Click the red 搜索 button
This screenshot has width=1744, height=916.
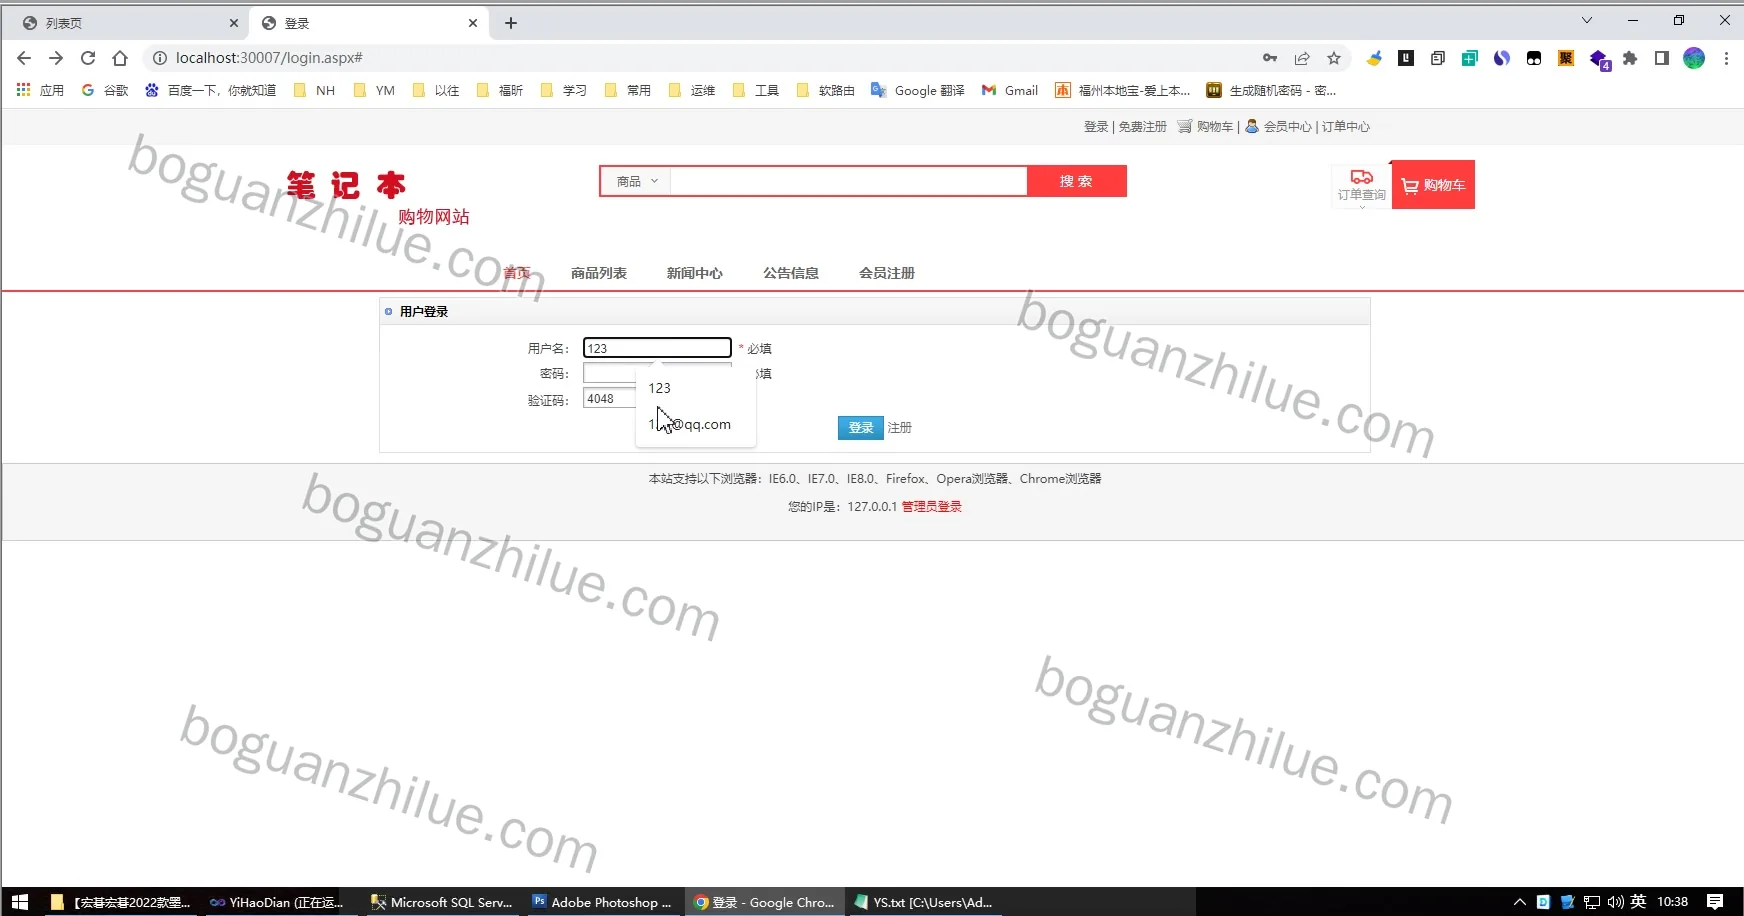click(x=1077, y=181)
